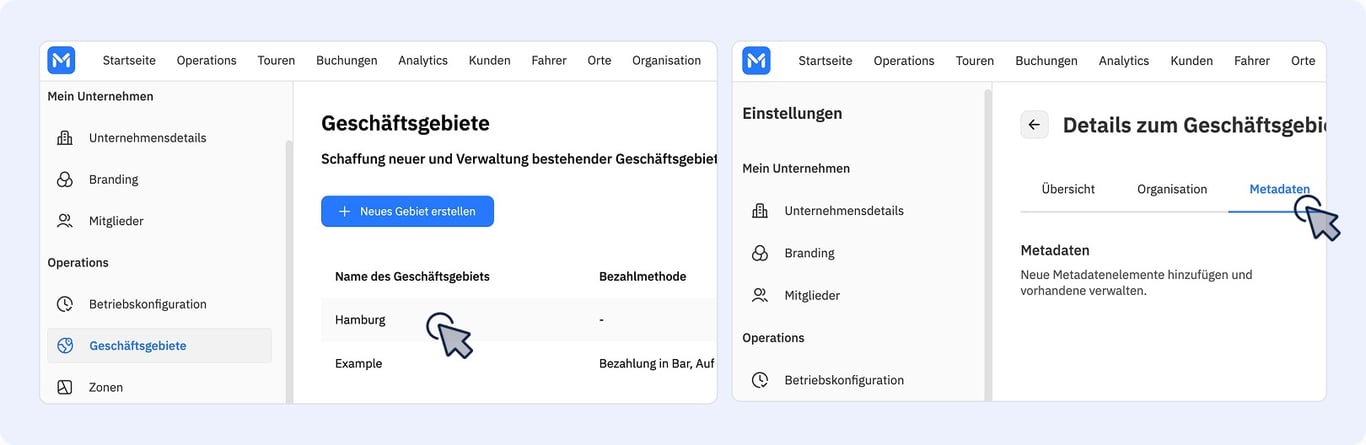Go back using the arrow button
Image resolution: width=1366 pixels, height=445 pixels.
[x=1034, y=125]
